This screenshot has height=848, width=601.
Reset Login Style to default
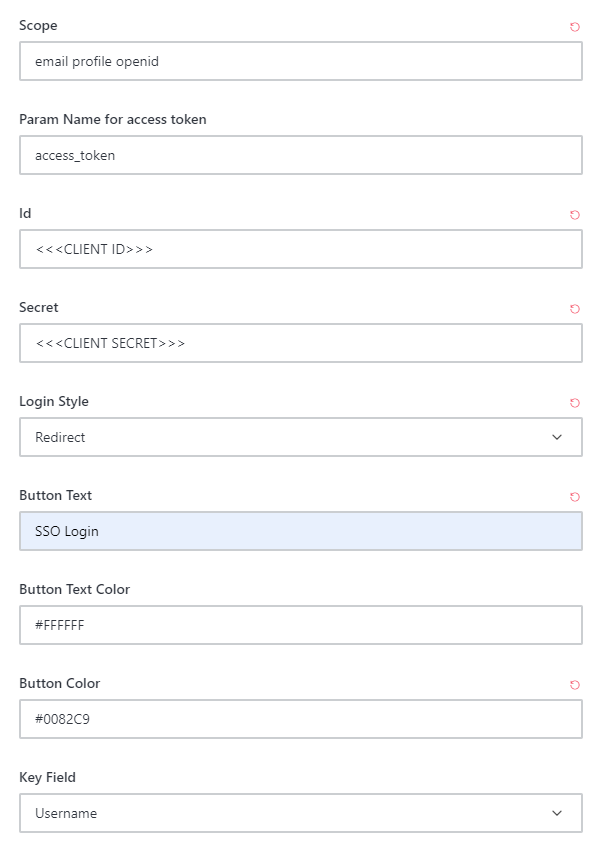coord(574,403)
